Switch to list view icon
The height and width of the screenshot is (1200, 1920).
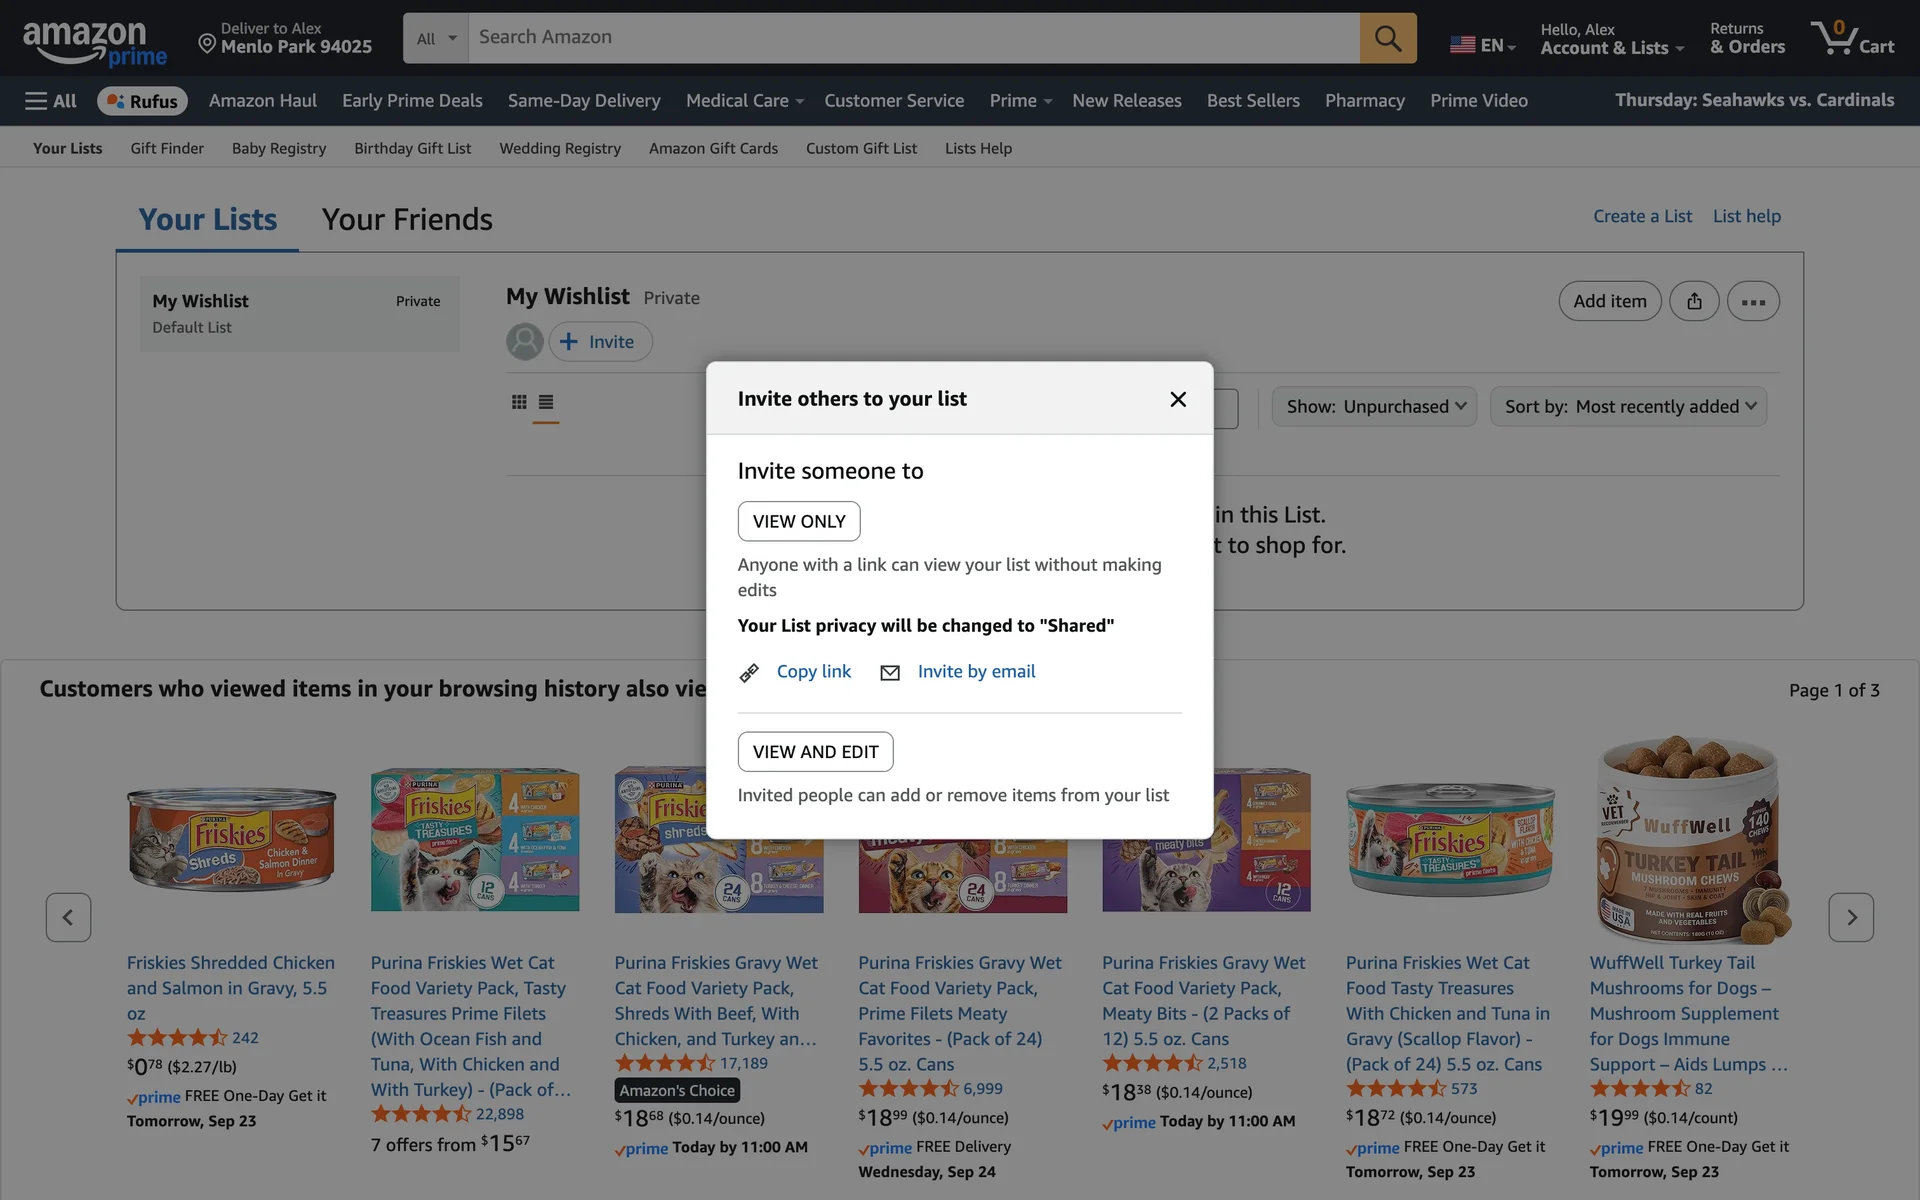[x=546, y=402]
